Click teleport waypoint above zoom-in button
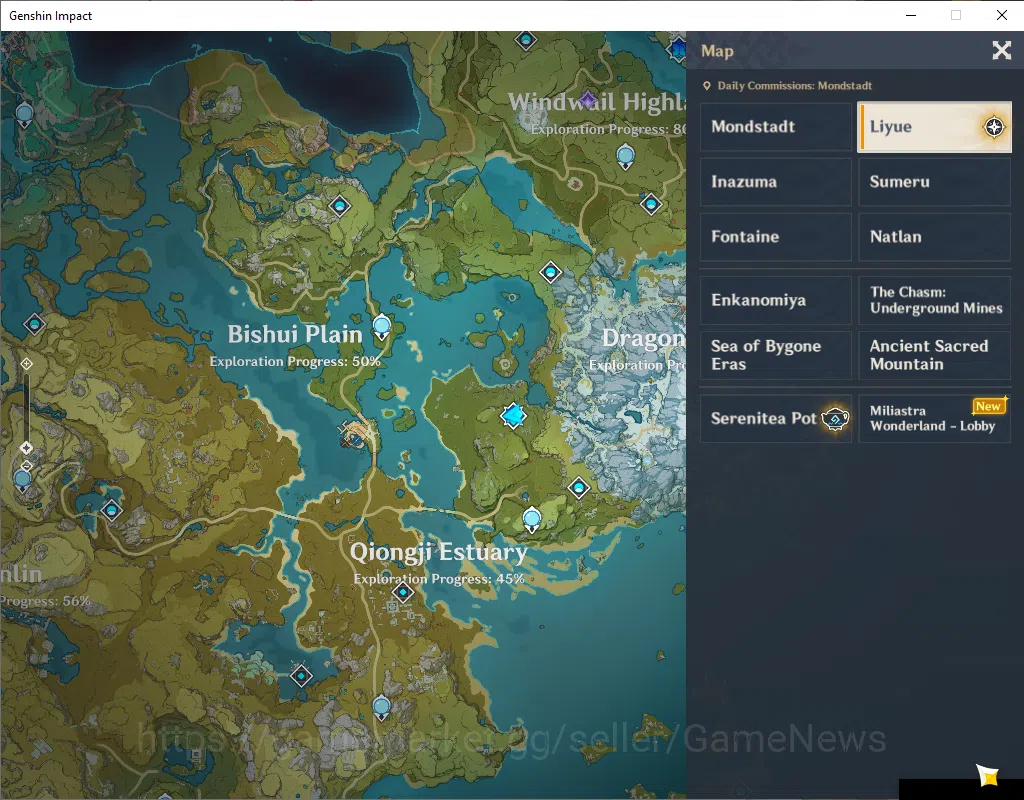 coord(35,324)
